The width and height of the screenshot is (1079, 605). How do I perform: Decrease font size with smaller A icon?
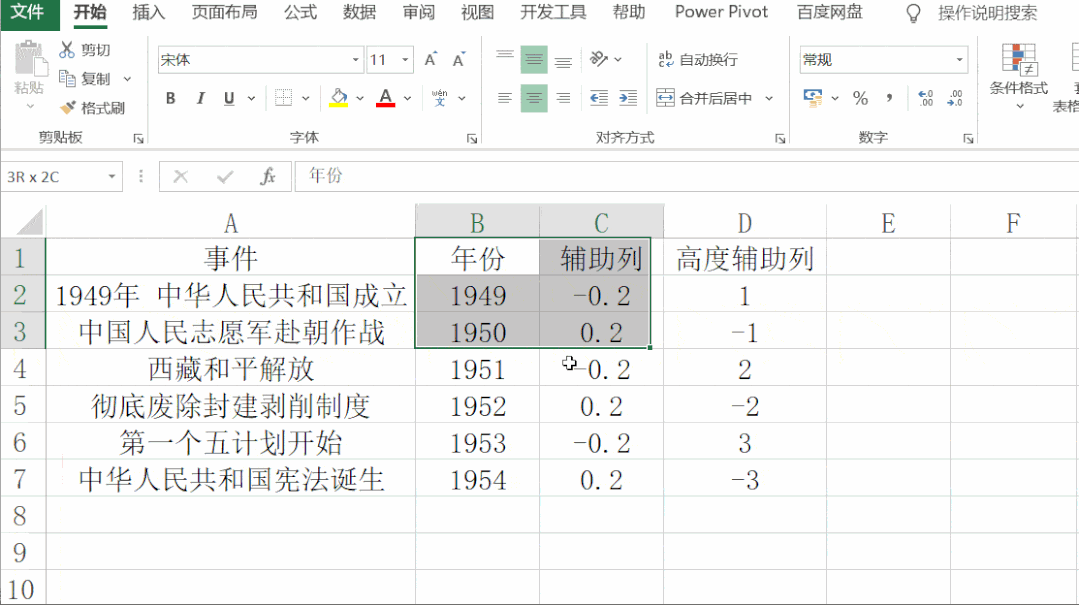click(x=459, y=60)
